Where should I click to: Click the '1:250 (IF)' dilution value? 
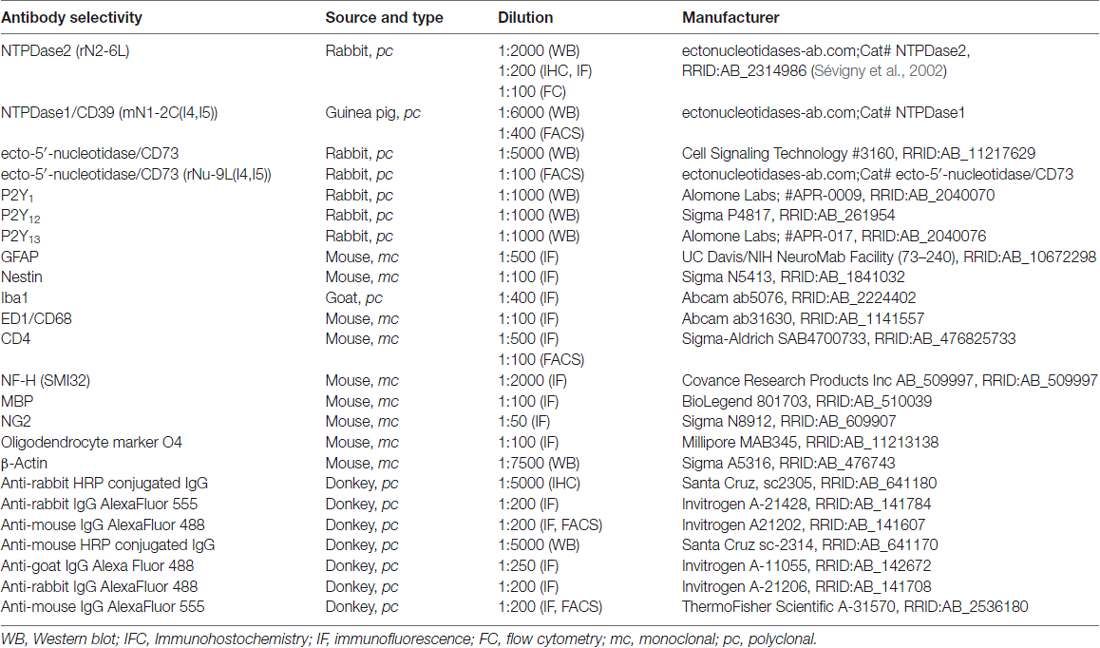coord(528,566)
